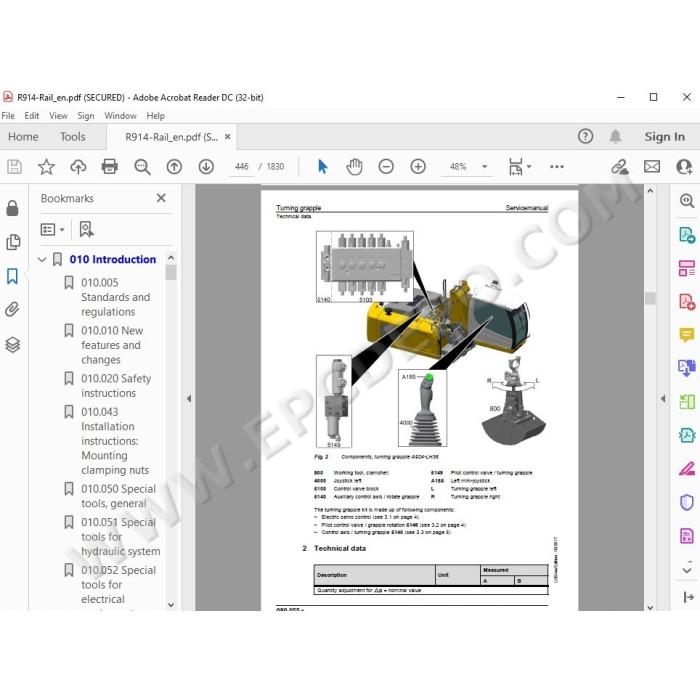Screen dimensions: 700x700
Task: Open 010.043 Installation instructions bookmark
Action: click(115, 441)
